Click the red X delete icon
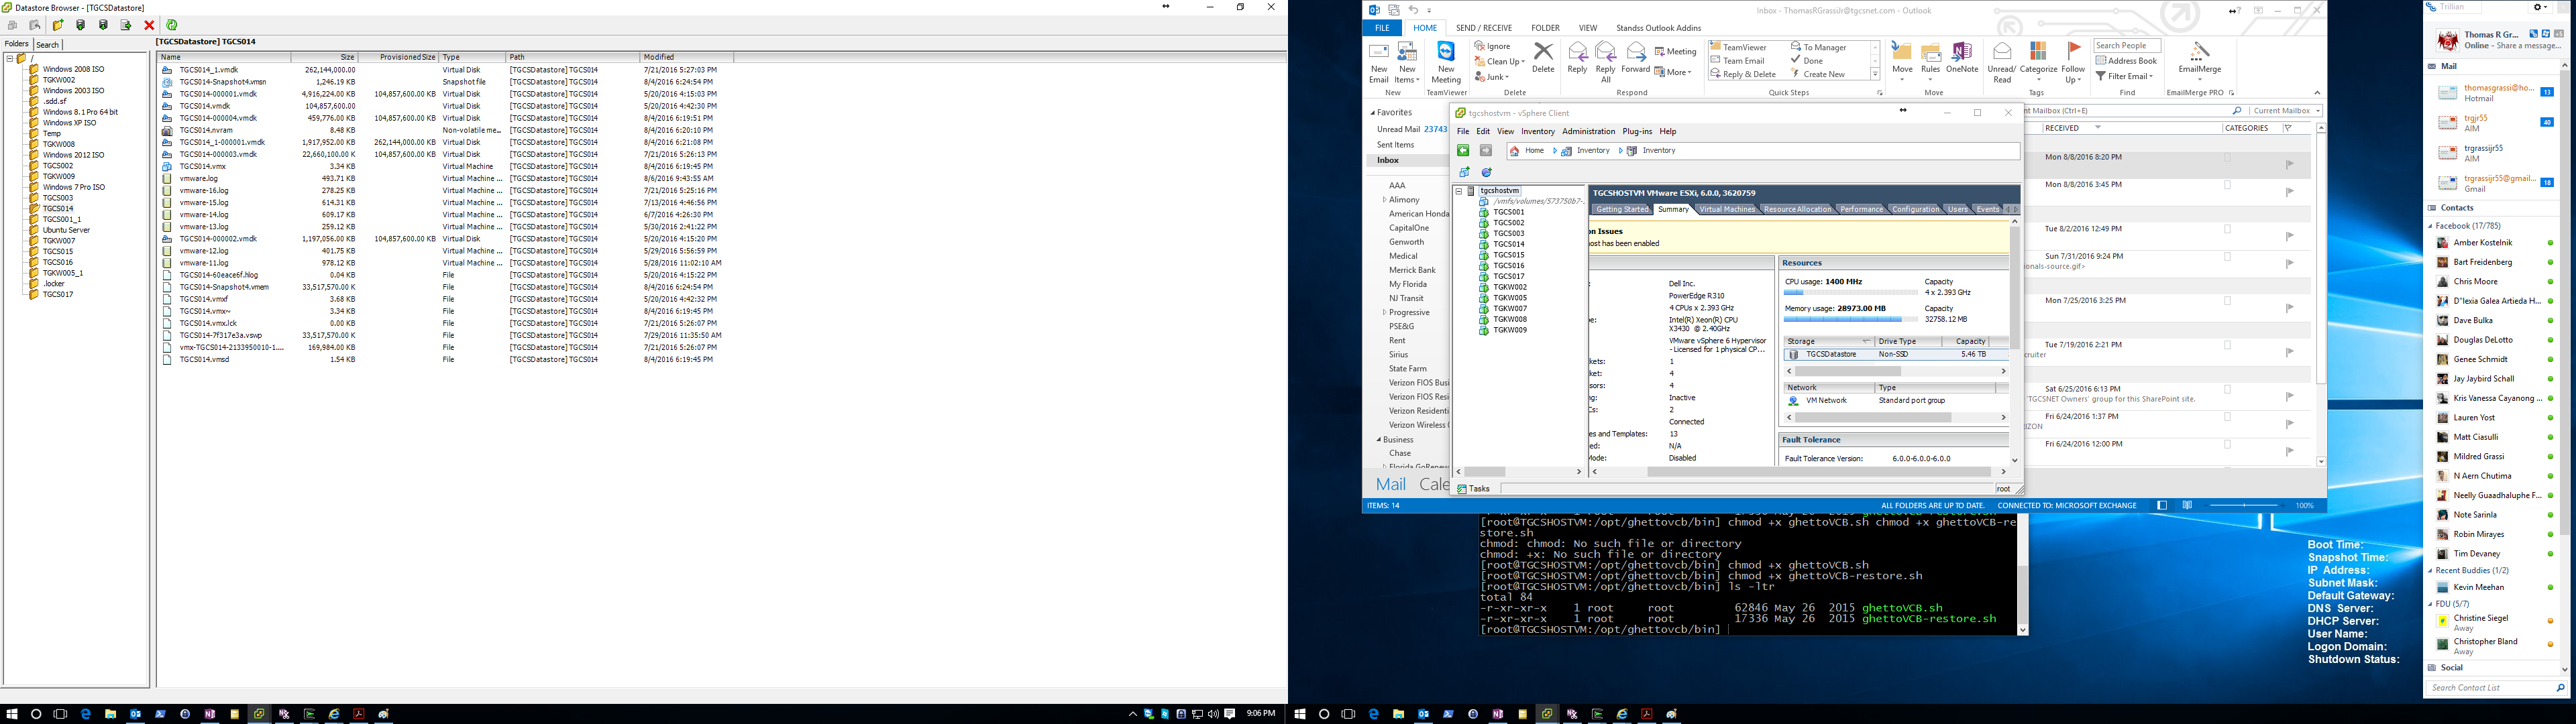The image size is (2576, 724). coord(149,25)
